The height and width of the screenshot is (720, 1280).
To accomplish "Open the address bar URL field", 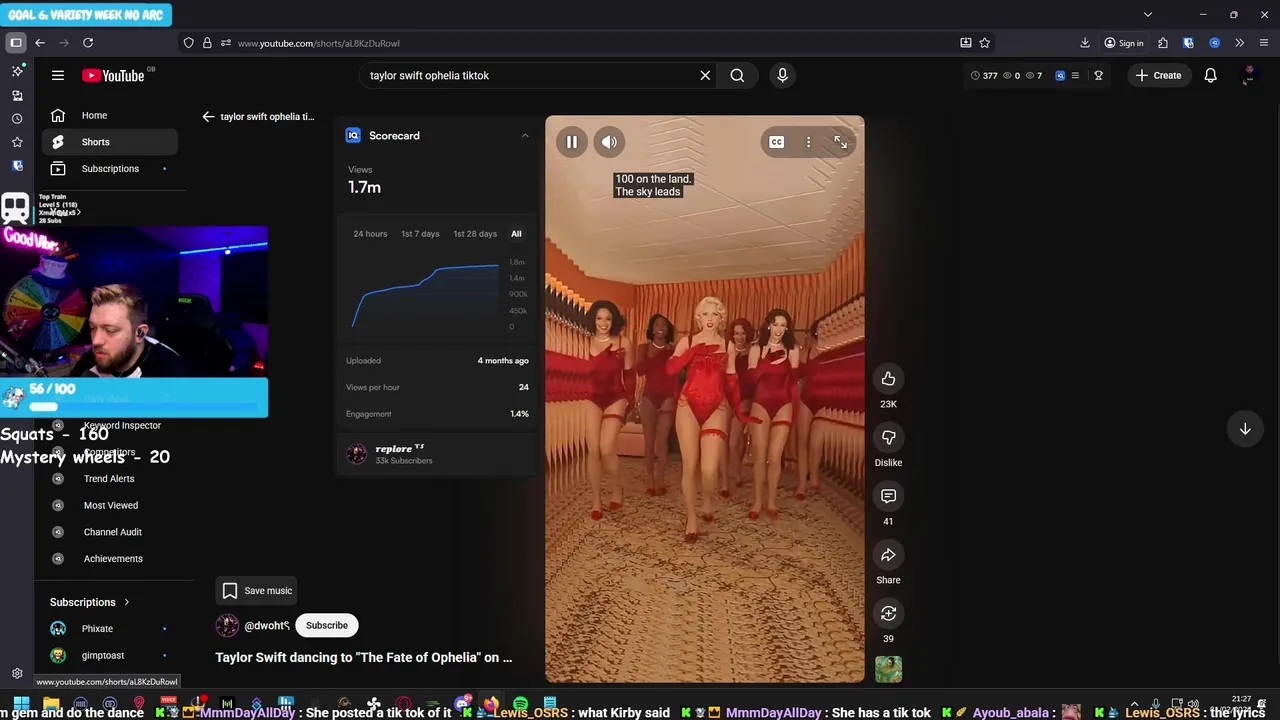I will pyautogui.click(x=590, y=43).
